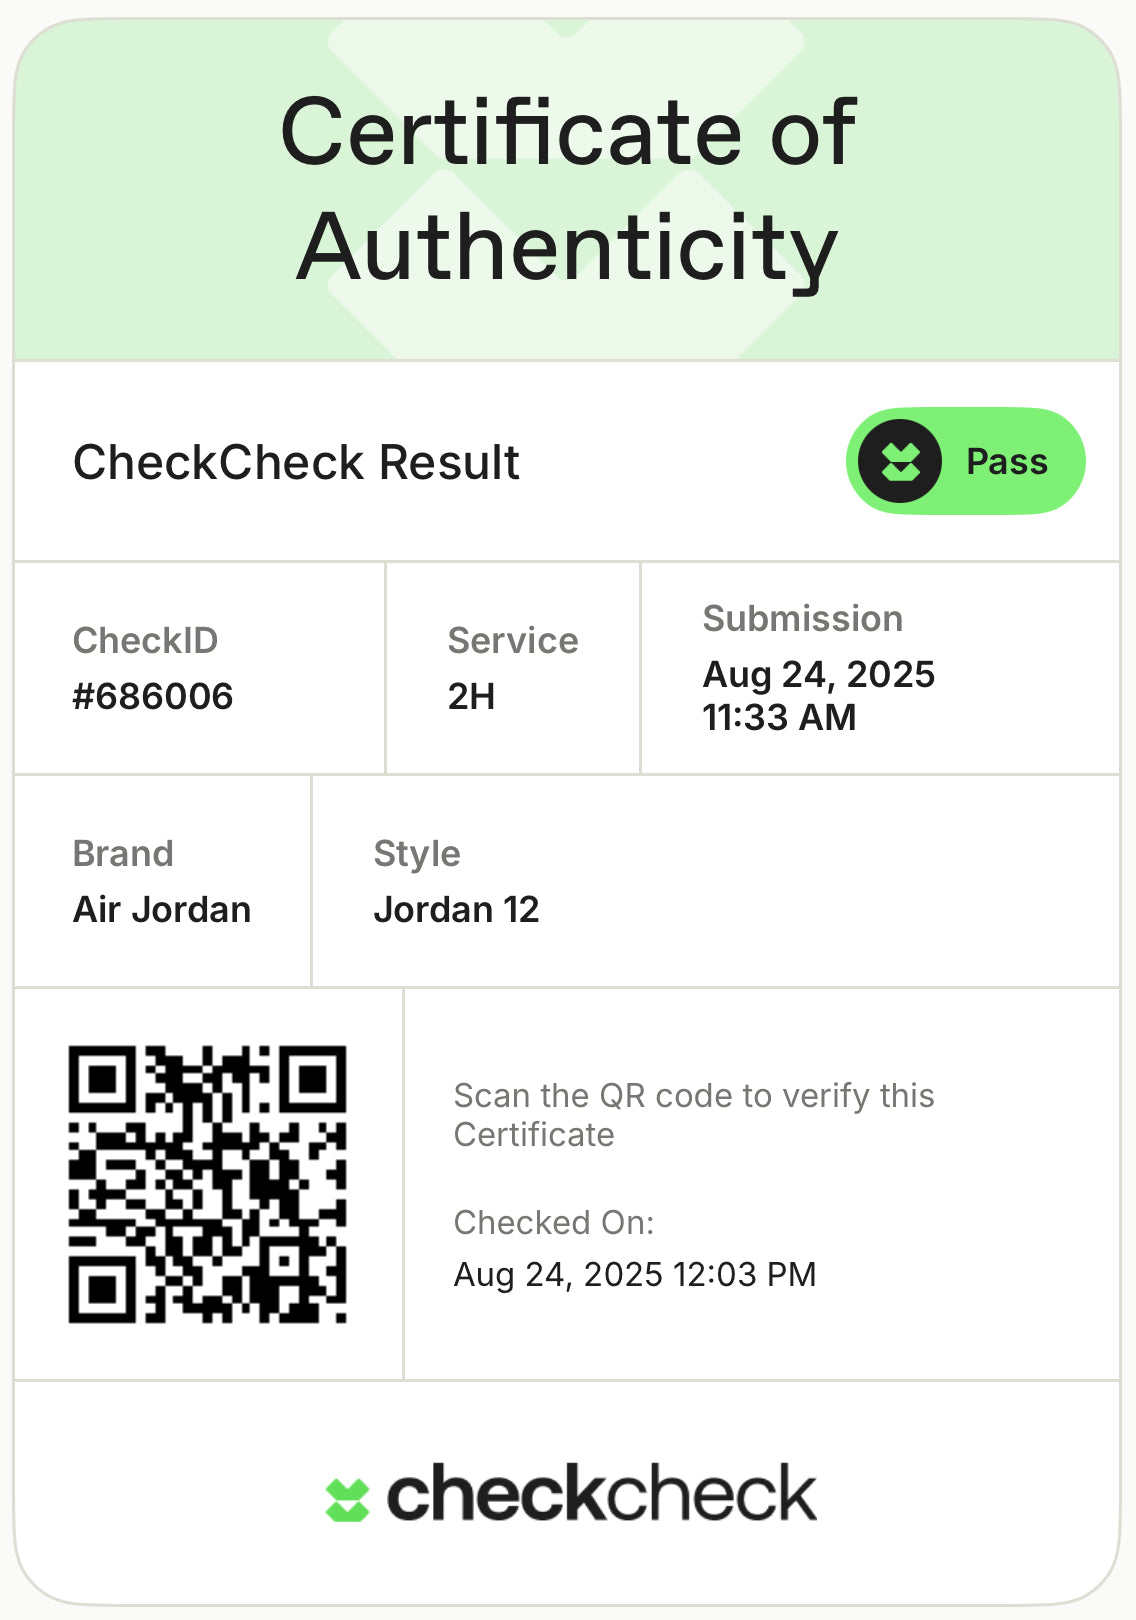This screenshot has height=1620, width=1136.
Task: Click the Submission field label
Action: click(803, 619)
